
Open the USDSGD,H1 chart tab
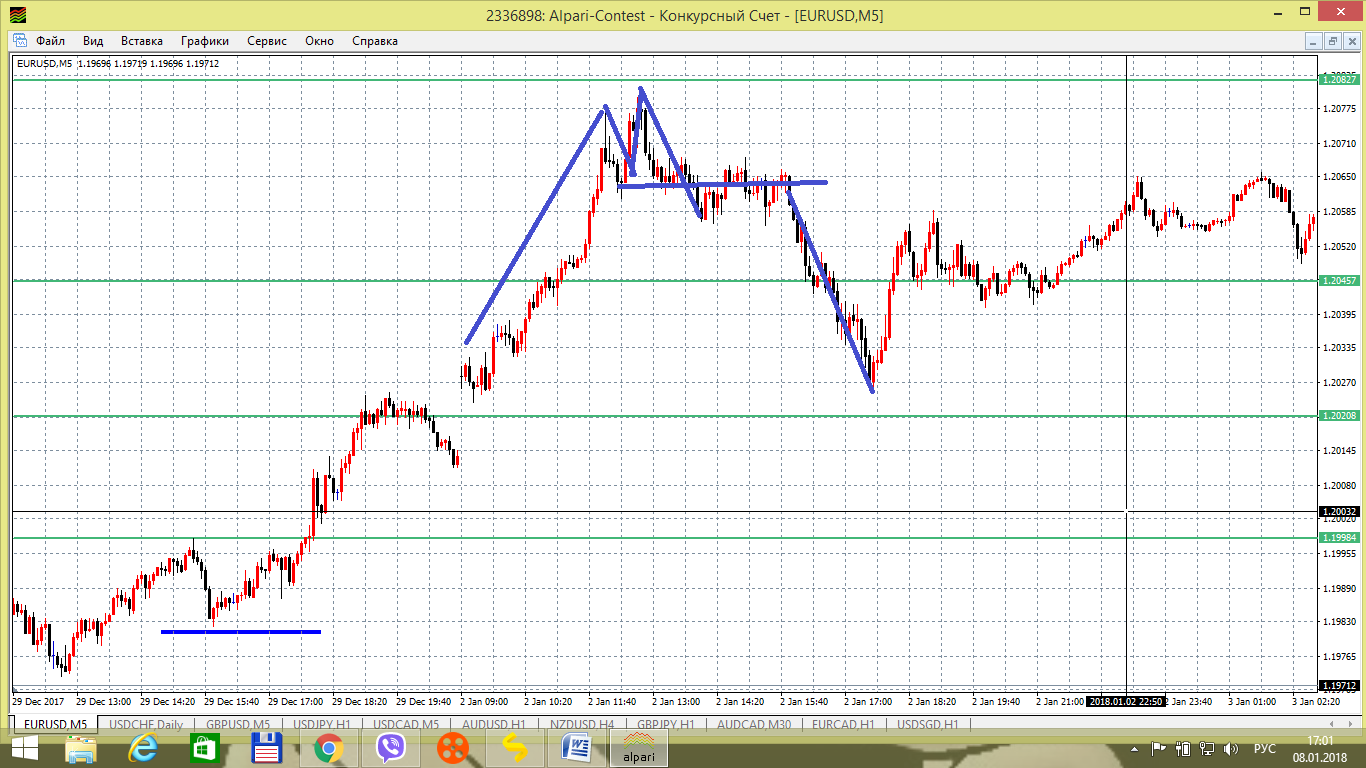click(927, 725)
